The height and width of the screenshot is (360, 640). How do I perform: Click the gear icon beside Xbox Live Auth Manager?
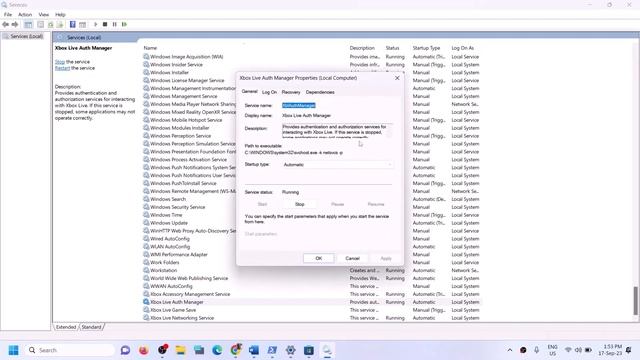(146, 302)
